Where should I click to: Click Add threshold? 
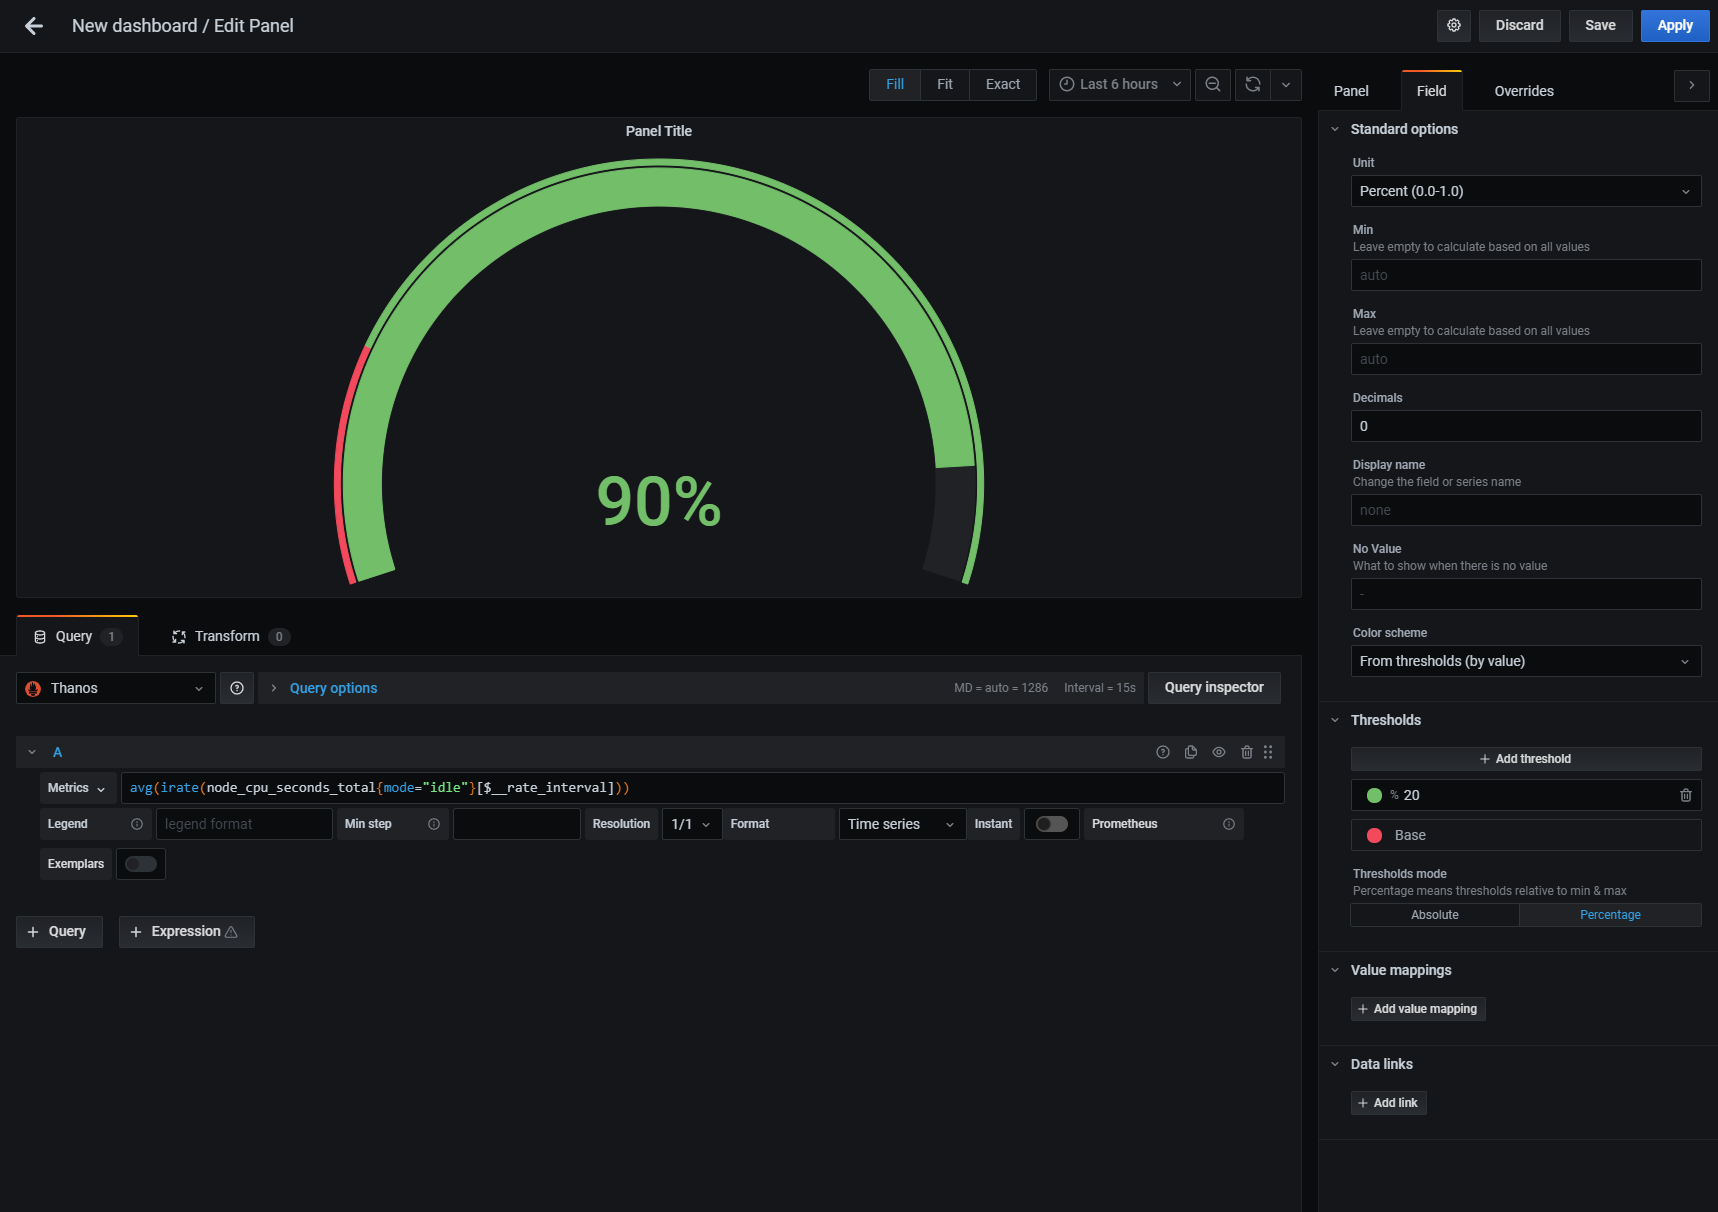(1525, 758)
